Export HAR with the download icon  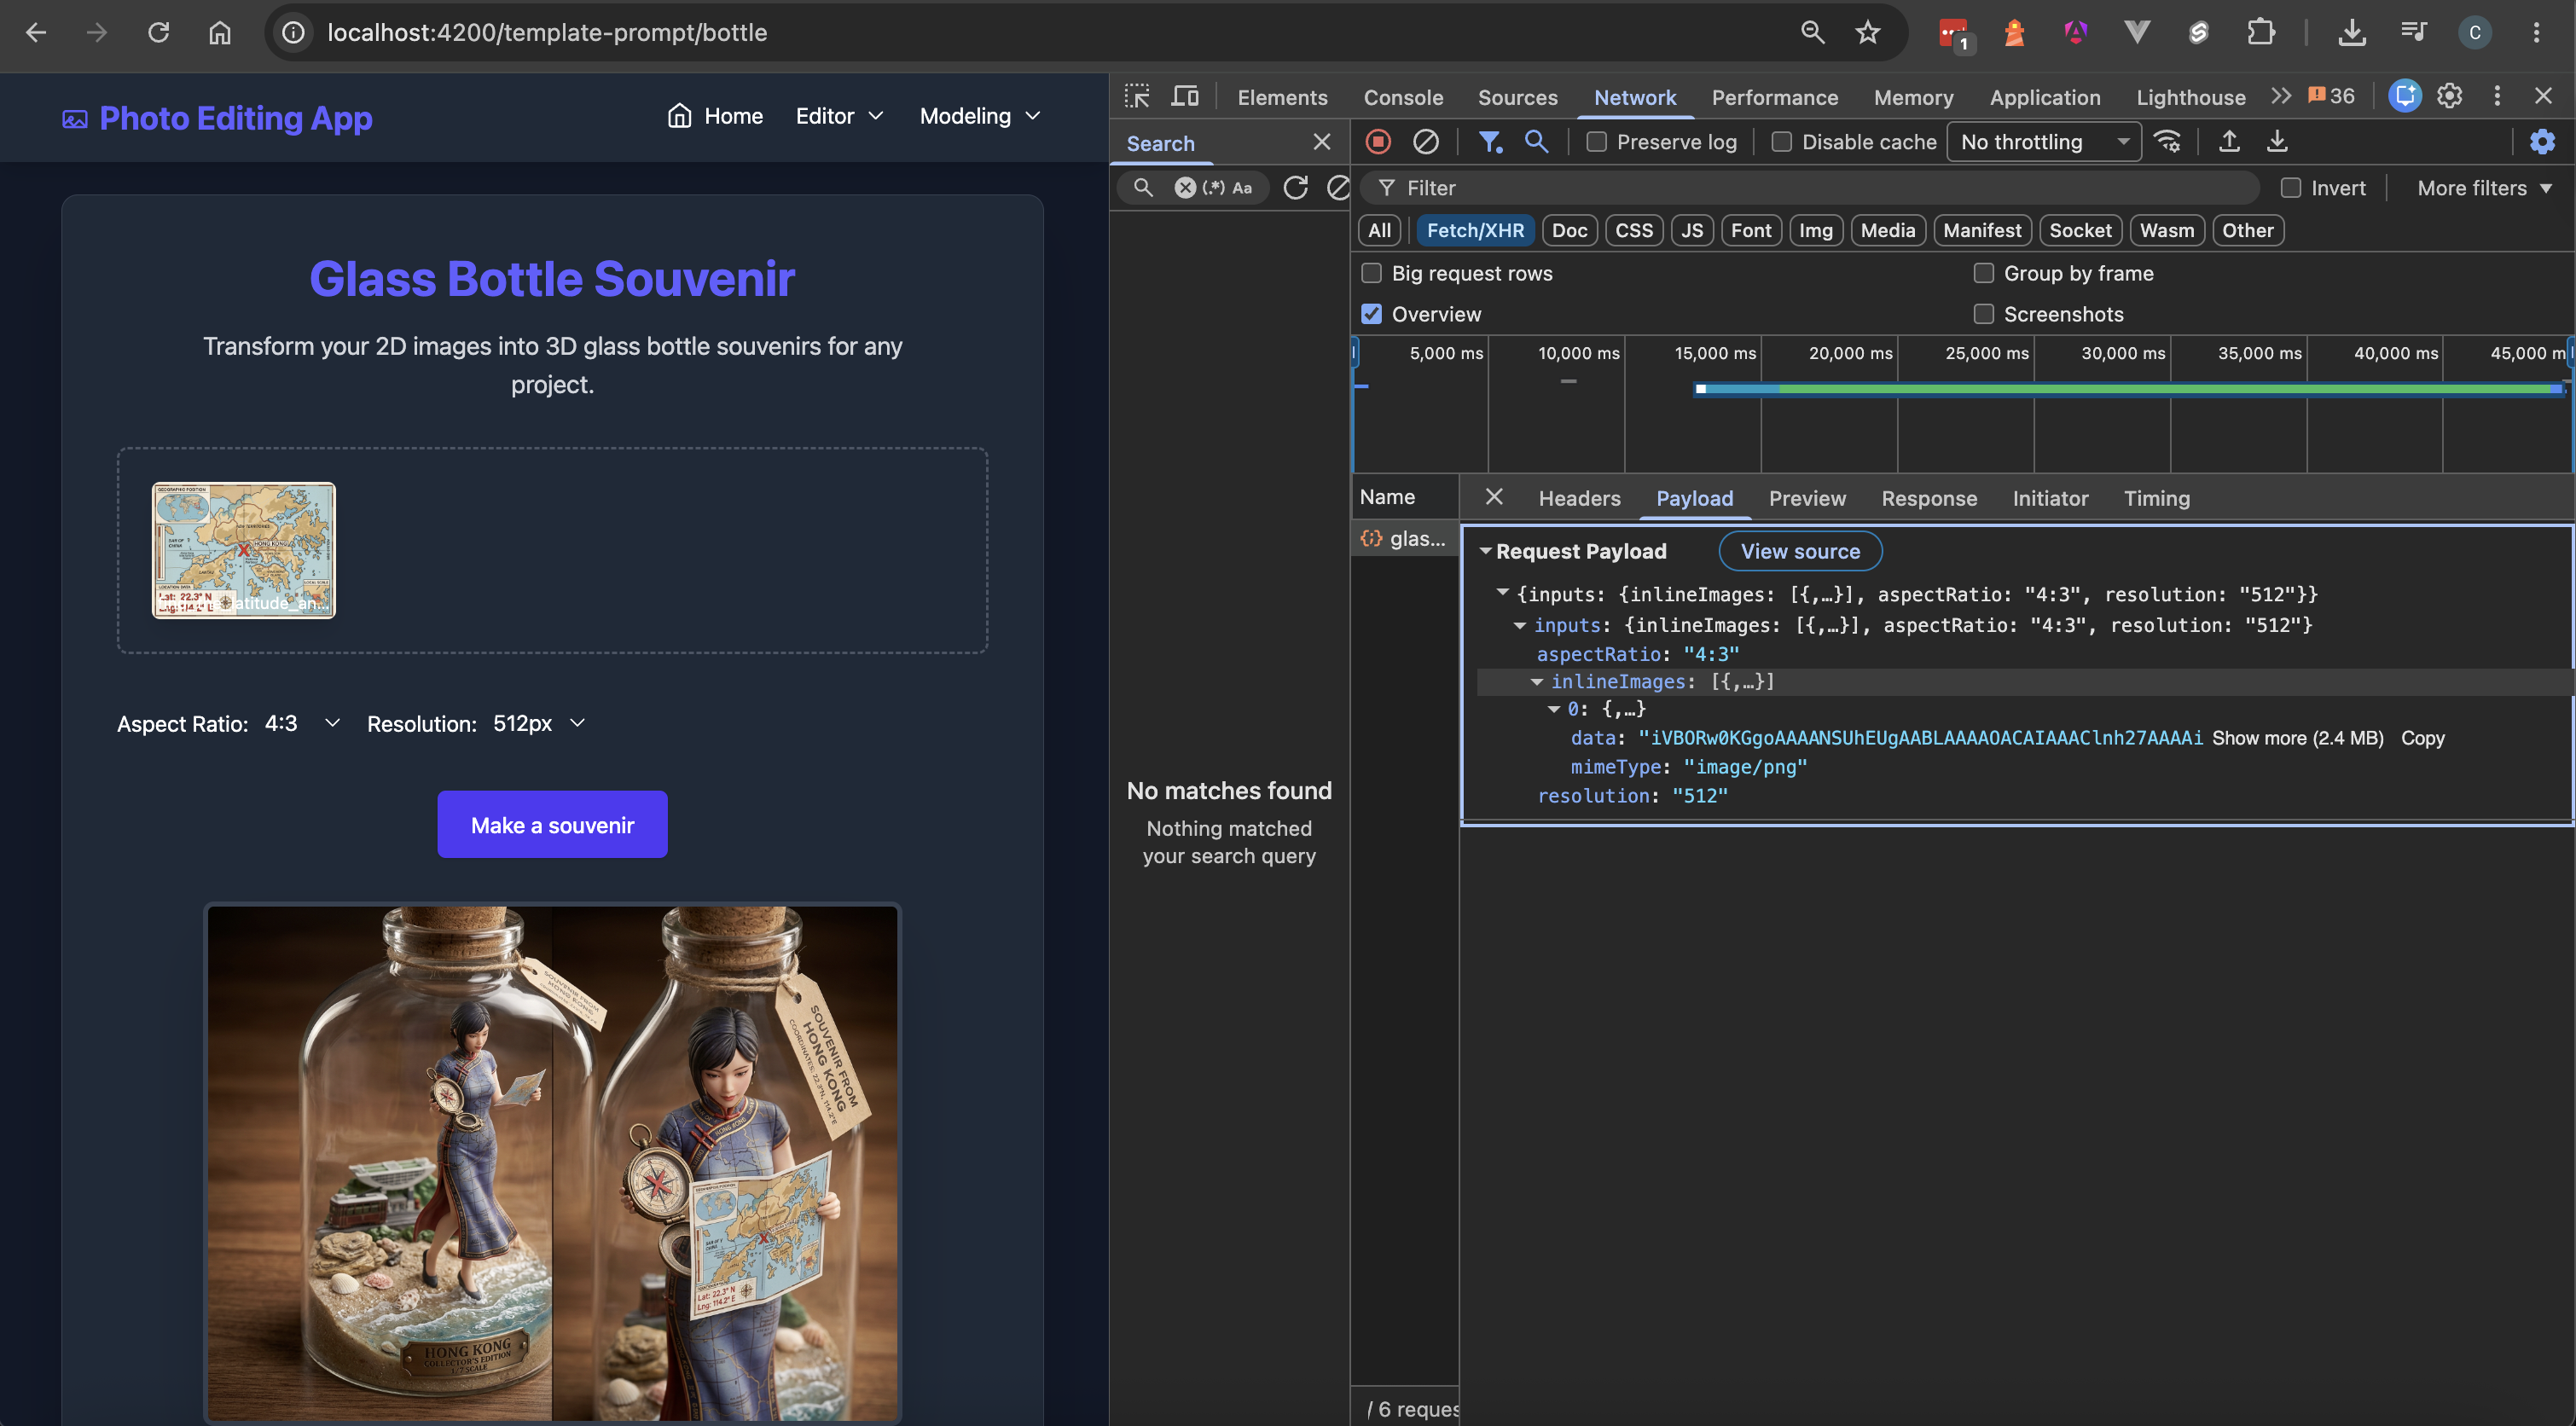tap(2277, 142)
